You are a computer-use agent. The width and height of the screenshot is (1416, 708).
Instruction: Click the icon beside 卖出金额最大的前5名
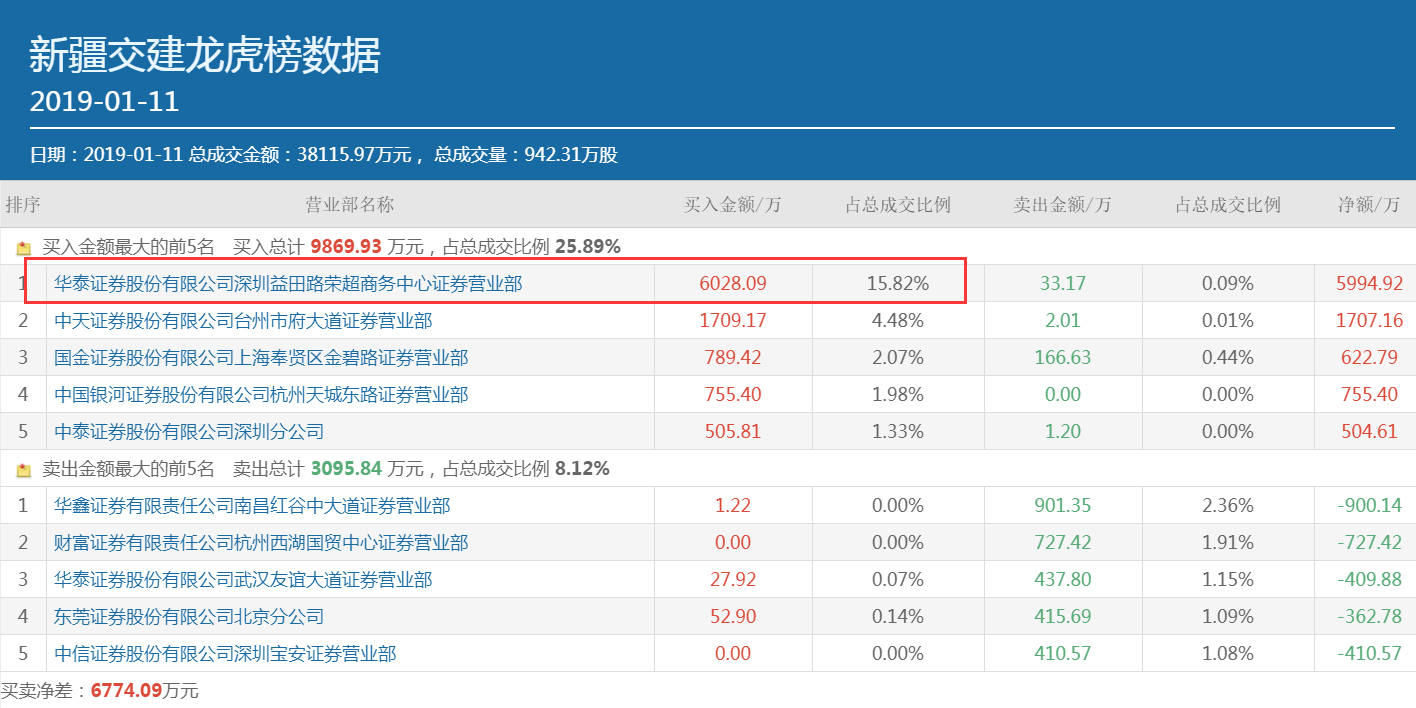[x=24, y=469]
